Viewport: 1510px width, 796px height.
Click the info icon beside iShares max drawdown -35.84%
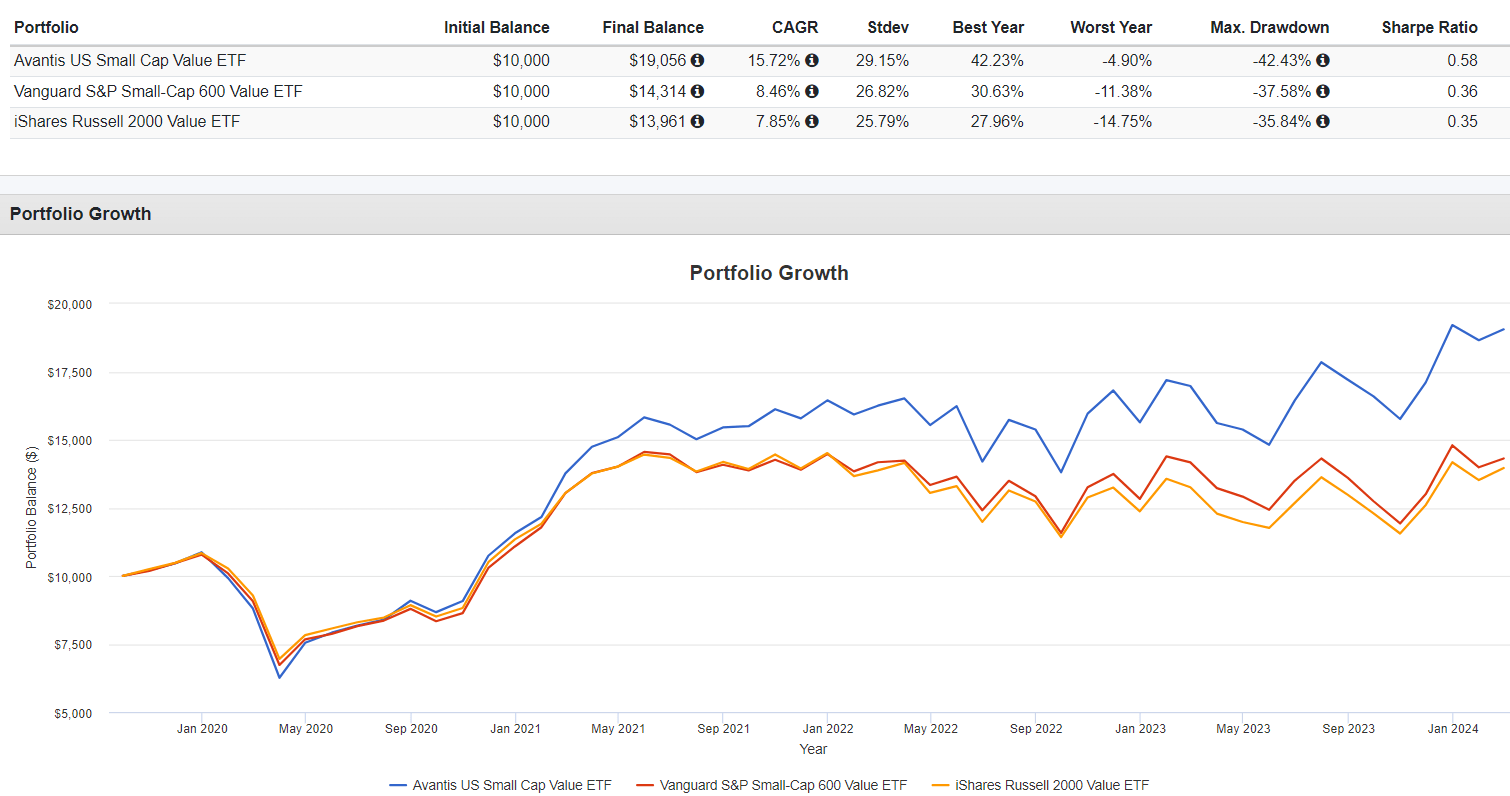(1323, 121)
